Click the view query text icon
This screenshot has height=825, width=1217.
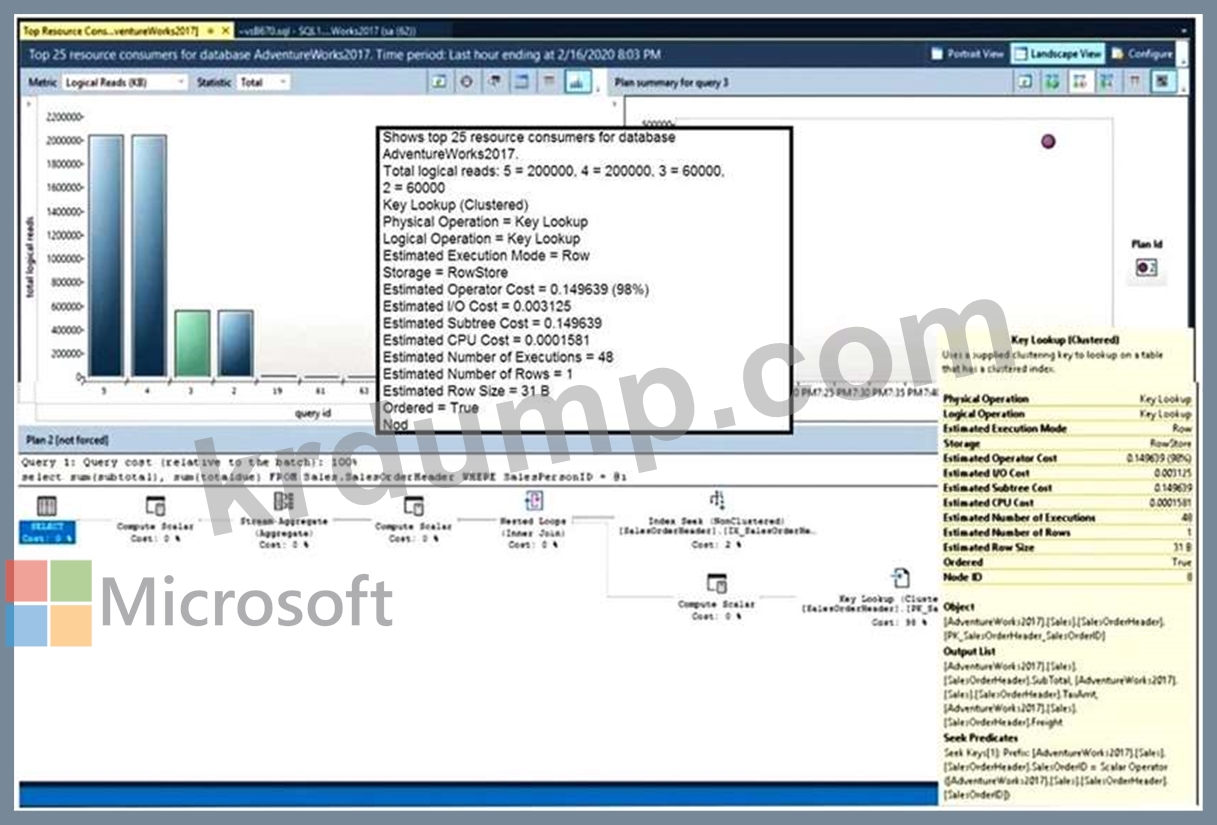(494, 83)
